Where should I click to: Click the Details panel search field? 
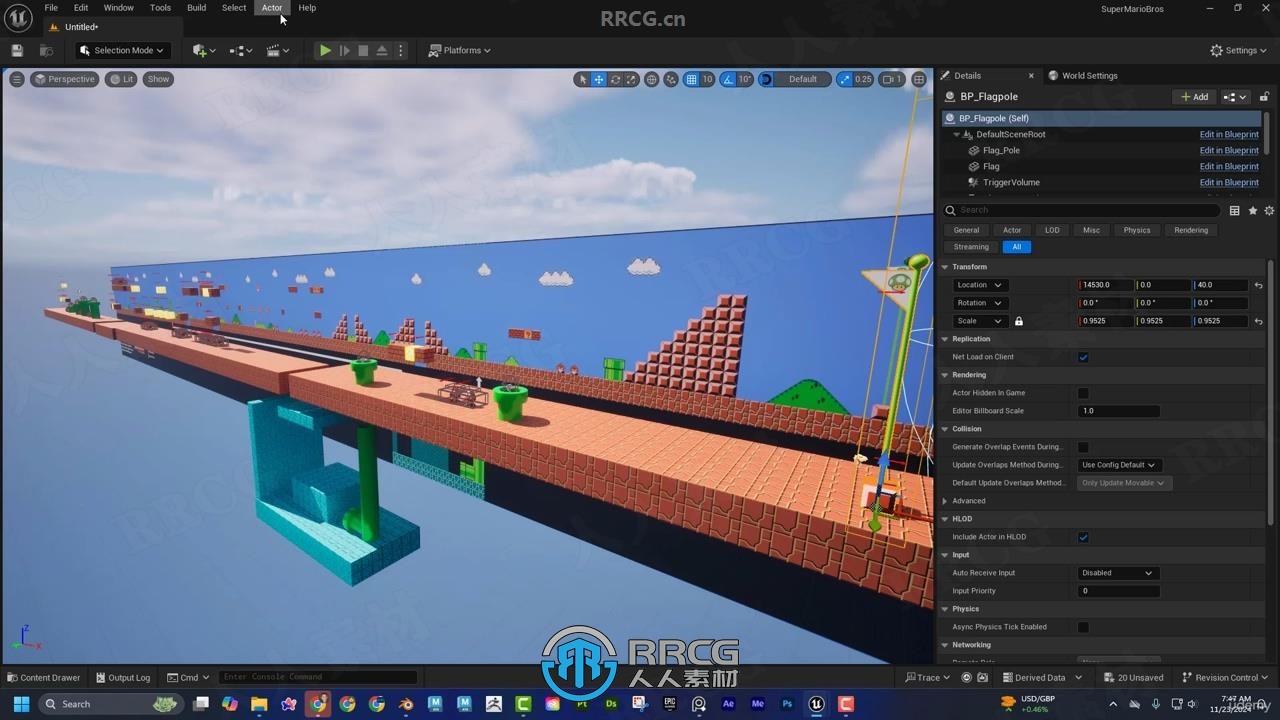tap(1082, 210)
